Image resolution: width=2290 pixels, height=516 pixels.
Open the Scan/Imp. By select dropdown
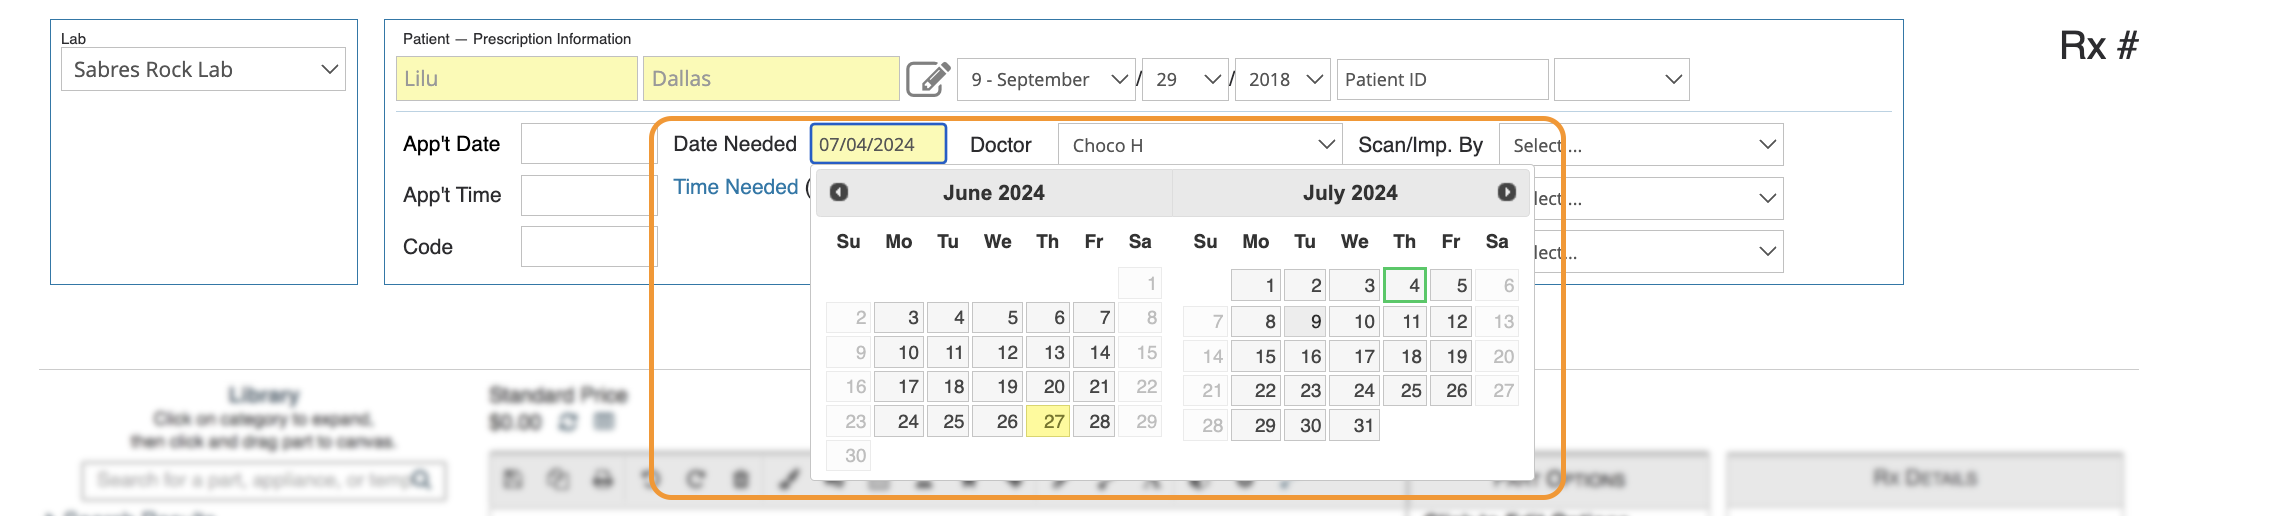(1641, 145)
